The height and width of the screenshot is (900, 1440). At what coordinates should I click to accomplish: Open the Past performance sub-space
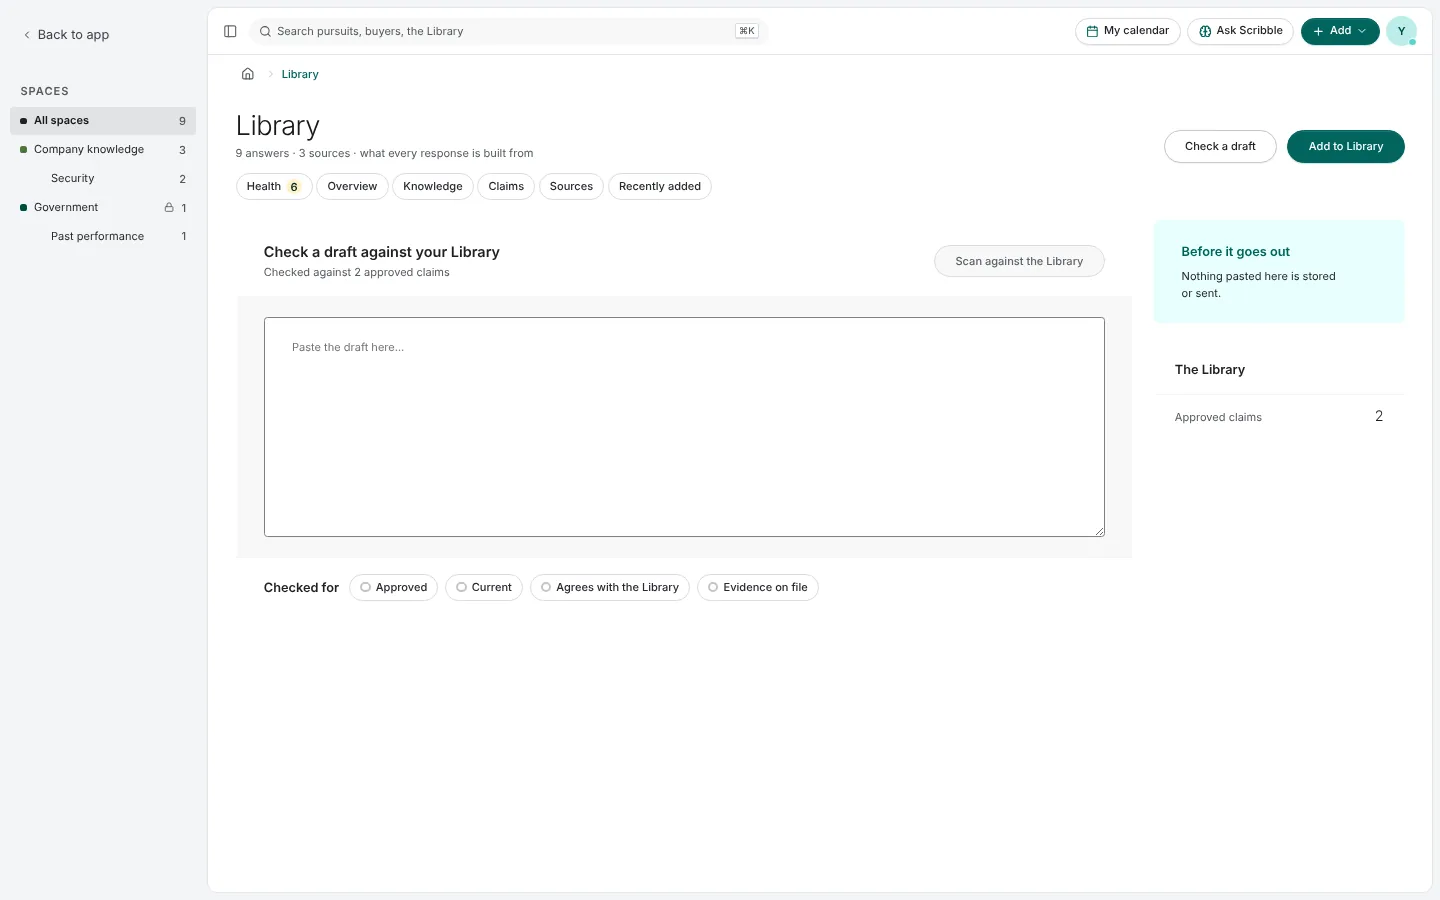(103, 237)
